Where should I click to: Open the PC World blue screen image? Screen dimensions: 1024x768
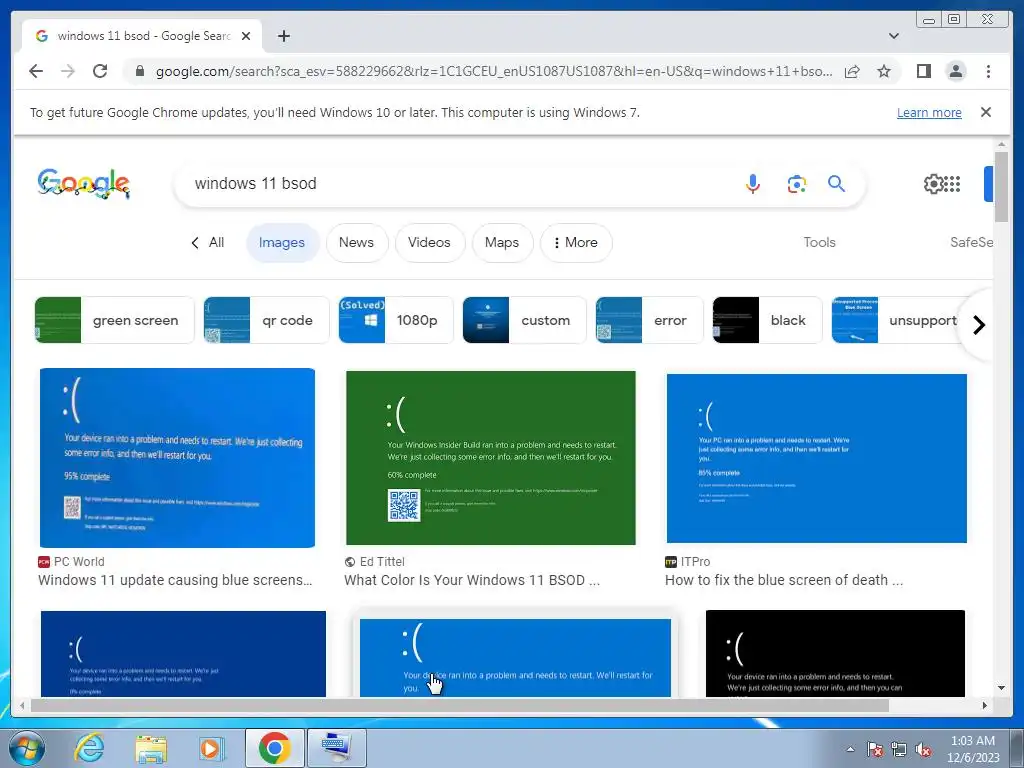point(177,458)
